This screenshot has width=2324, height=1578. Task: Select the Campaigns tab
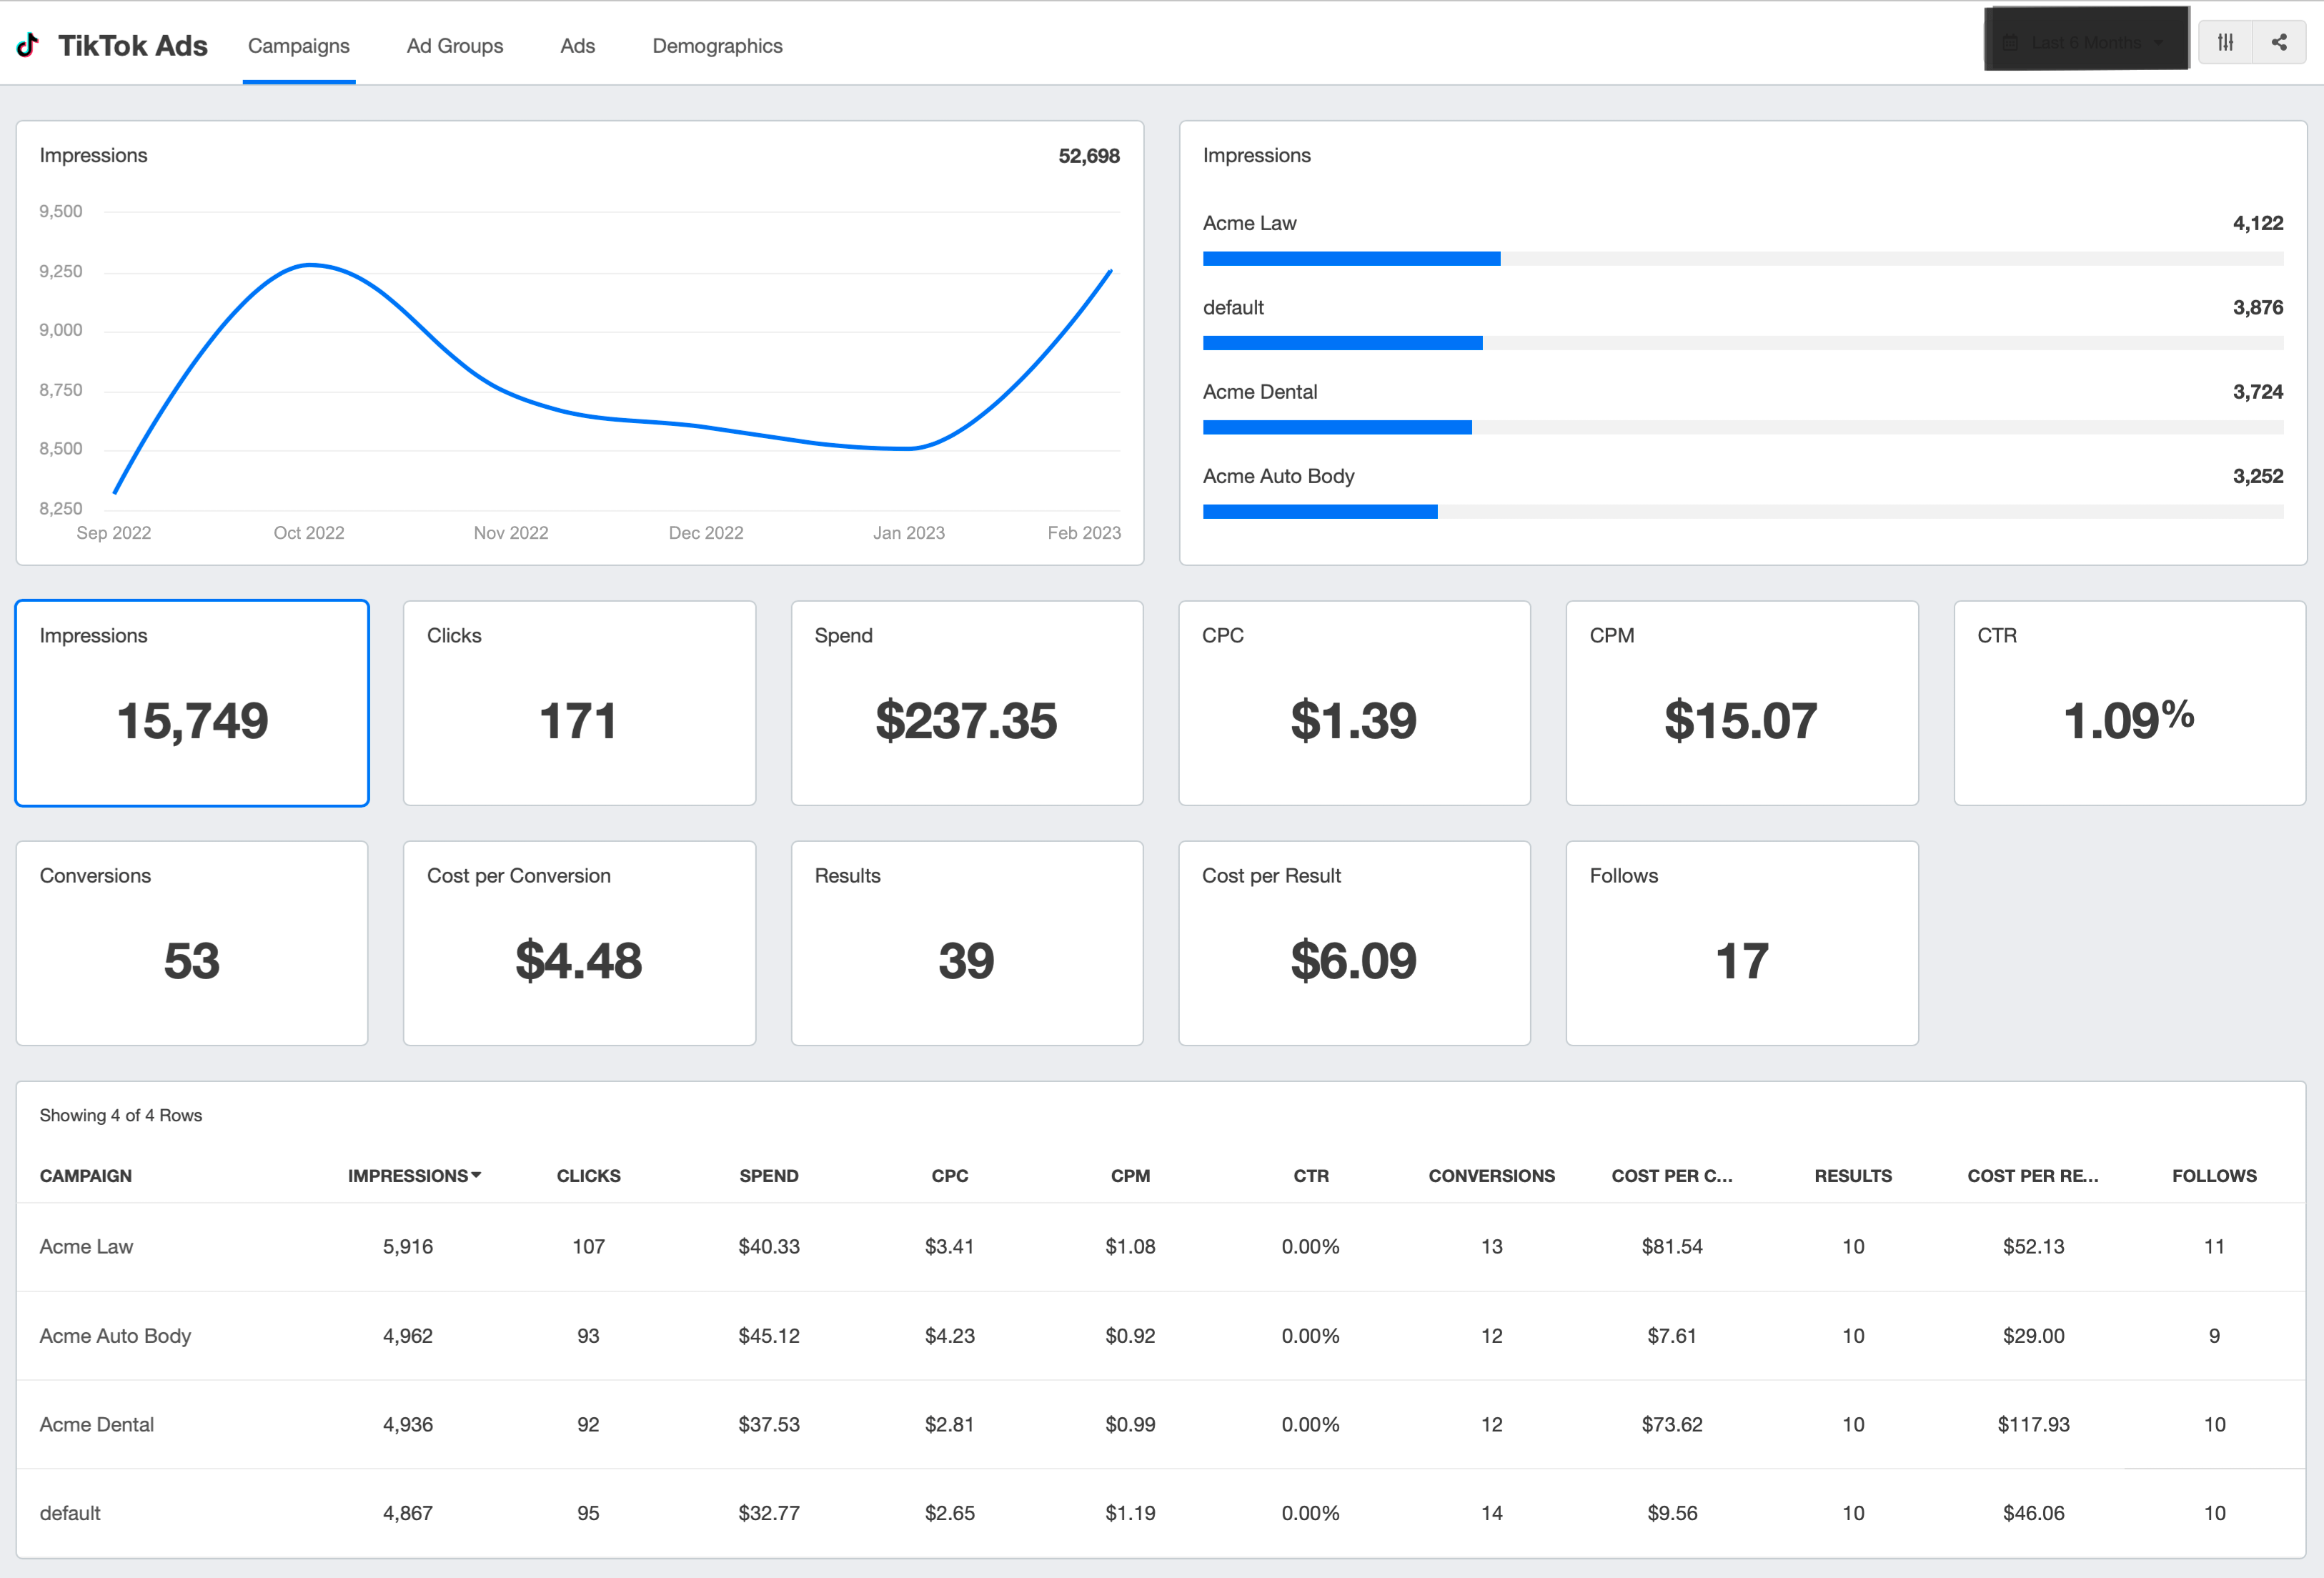(298, 46)
